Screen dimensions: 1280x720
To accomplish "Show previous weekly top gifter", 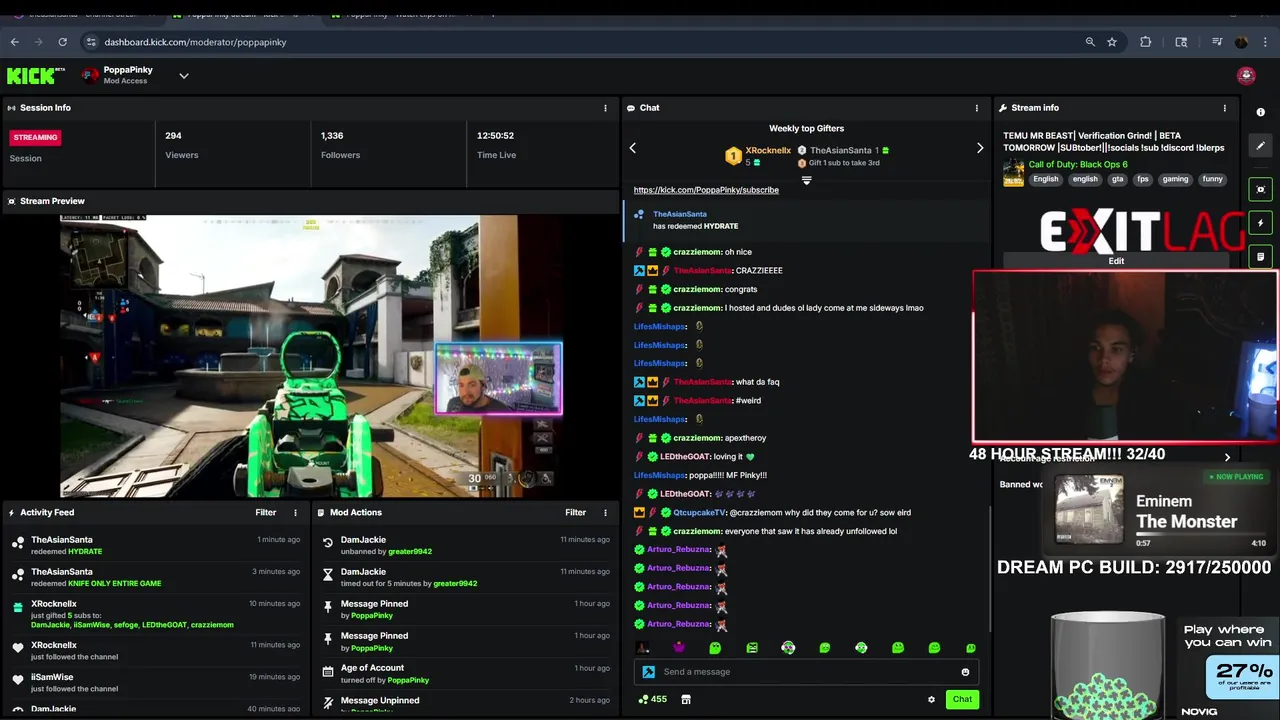I will pyautogui.click(x=632, y=148).
